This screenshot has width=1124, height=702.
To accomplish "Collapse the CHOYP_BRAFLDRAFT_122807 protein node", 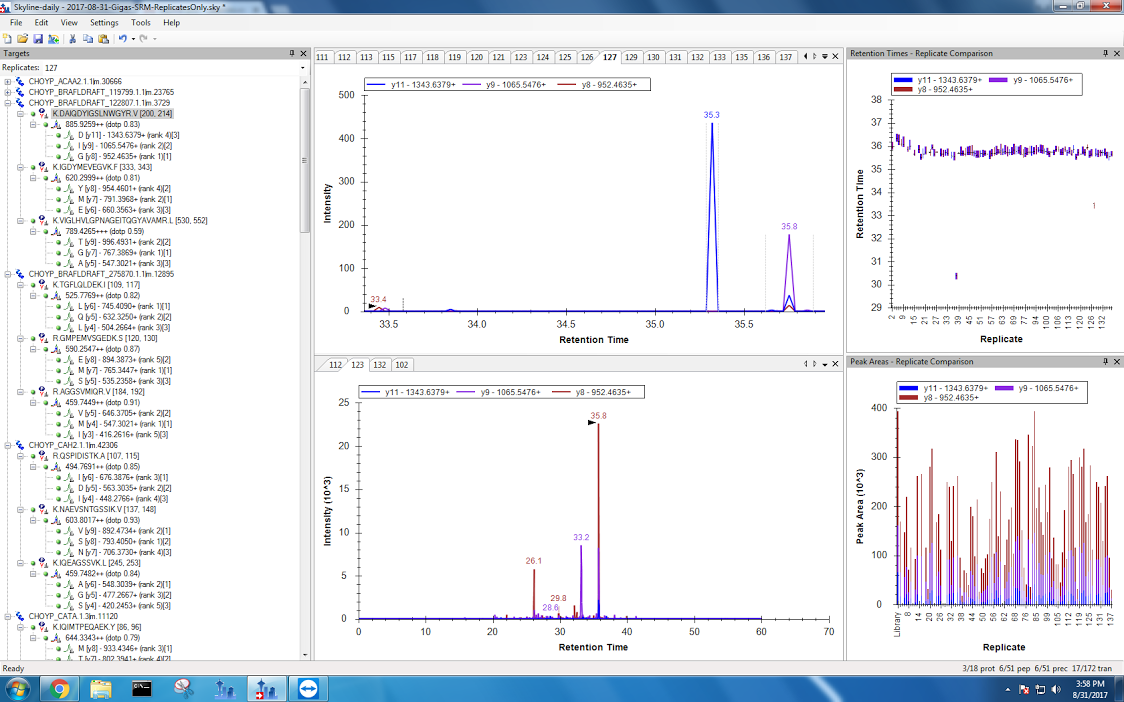I will tap(8, 102).
